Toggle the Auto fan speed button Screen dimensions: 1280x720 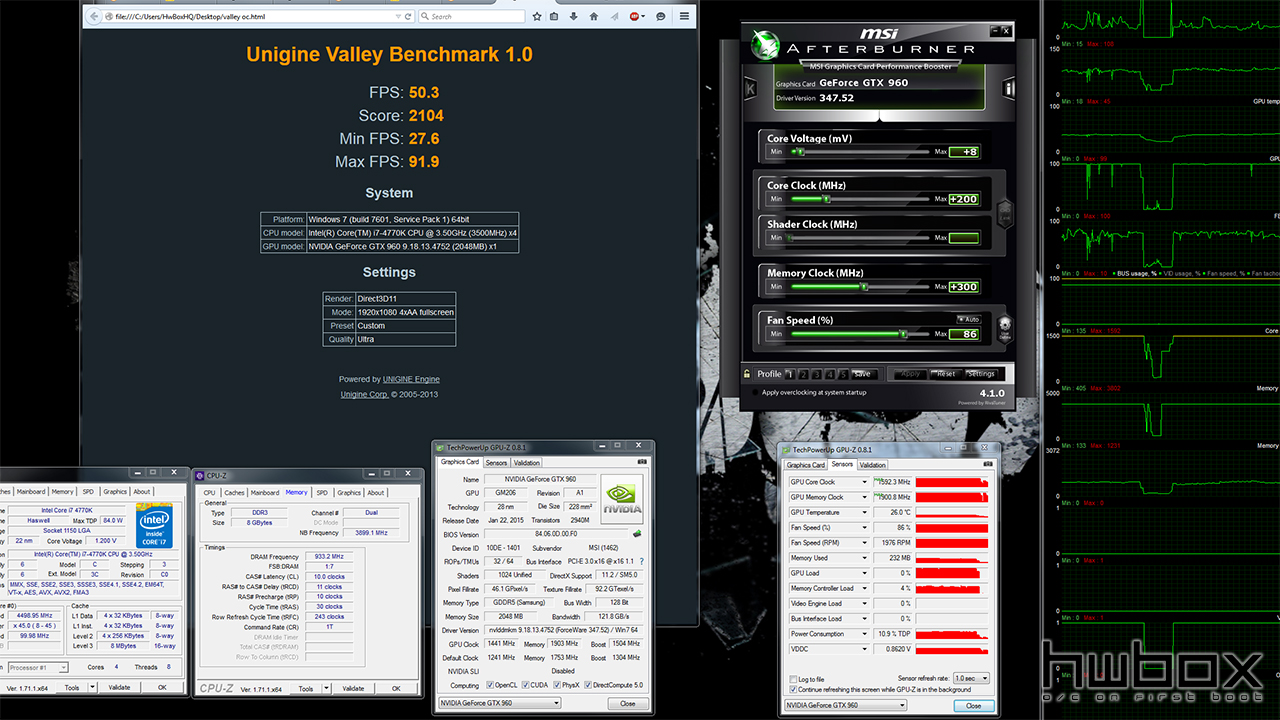[x=967, y=320]
